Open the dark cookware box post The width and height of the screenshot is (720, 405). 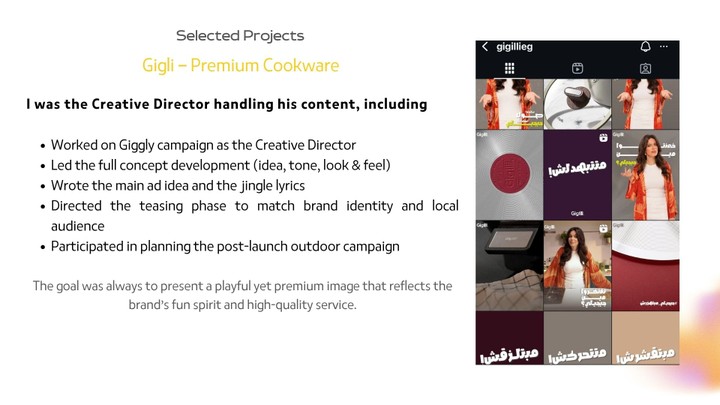(509, 266)
